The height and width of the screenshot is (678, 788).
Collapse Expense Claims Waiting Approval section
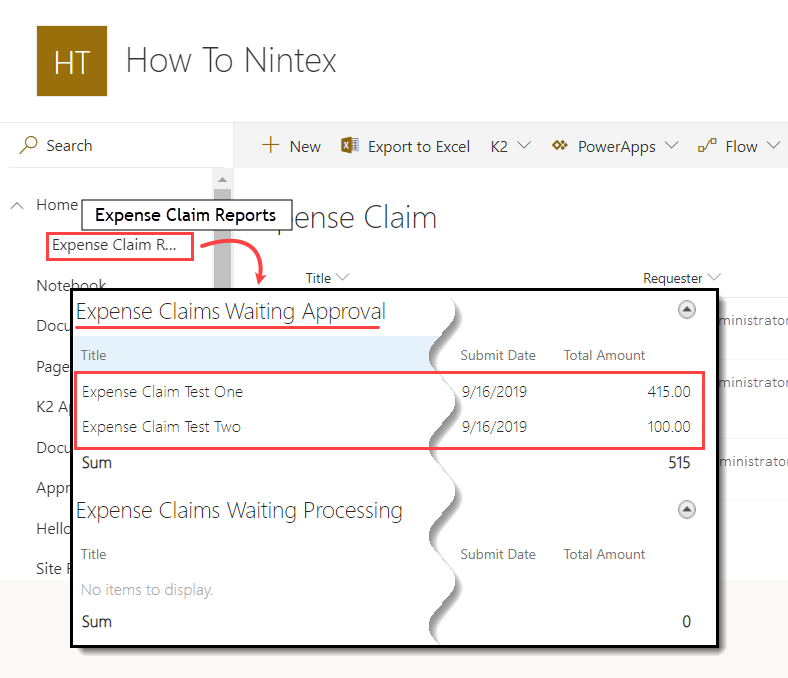686,310
